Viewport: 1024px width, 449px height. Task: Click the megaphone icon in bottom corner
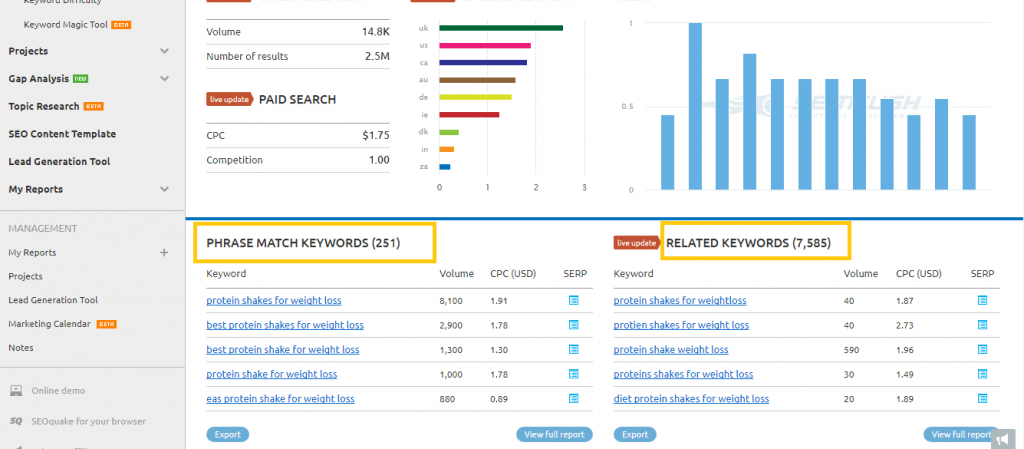[x=1003, y=439]
